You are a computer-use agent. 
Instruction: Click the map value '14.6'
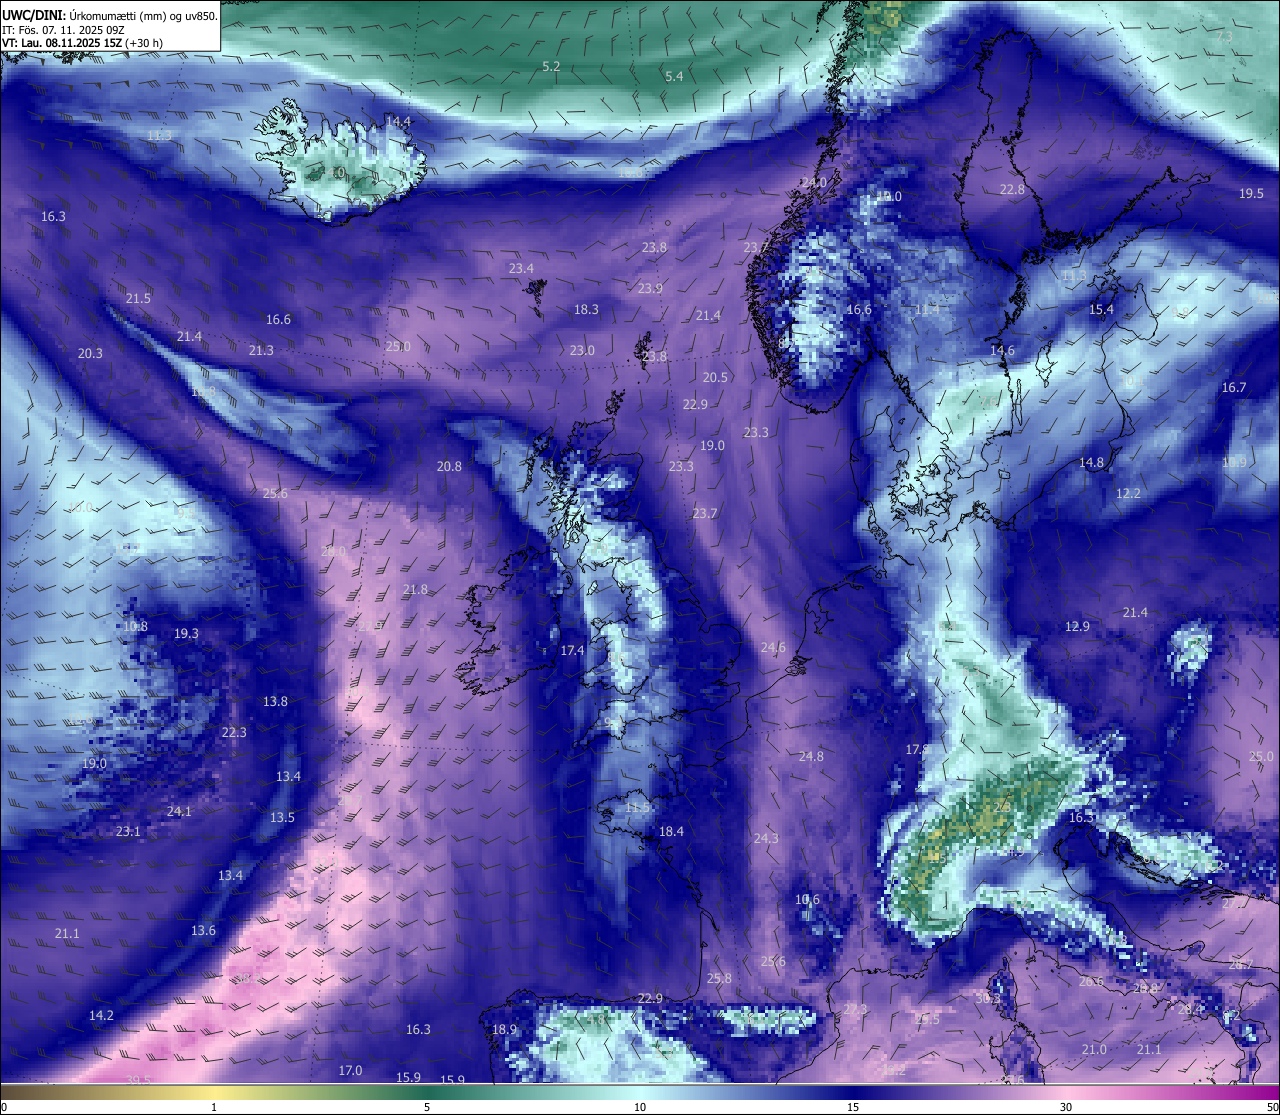pyautogui.click(x=1002, y=350)
